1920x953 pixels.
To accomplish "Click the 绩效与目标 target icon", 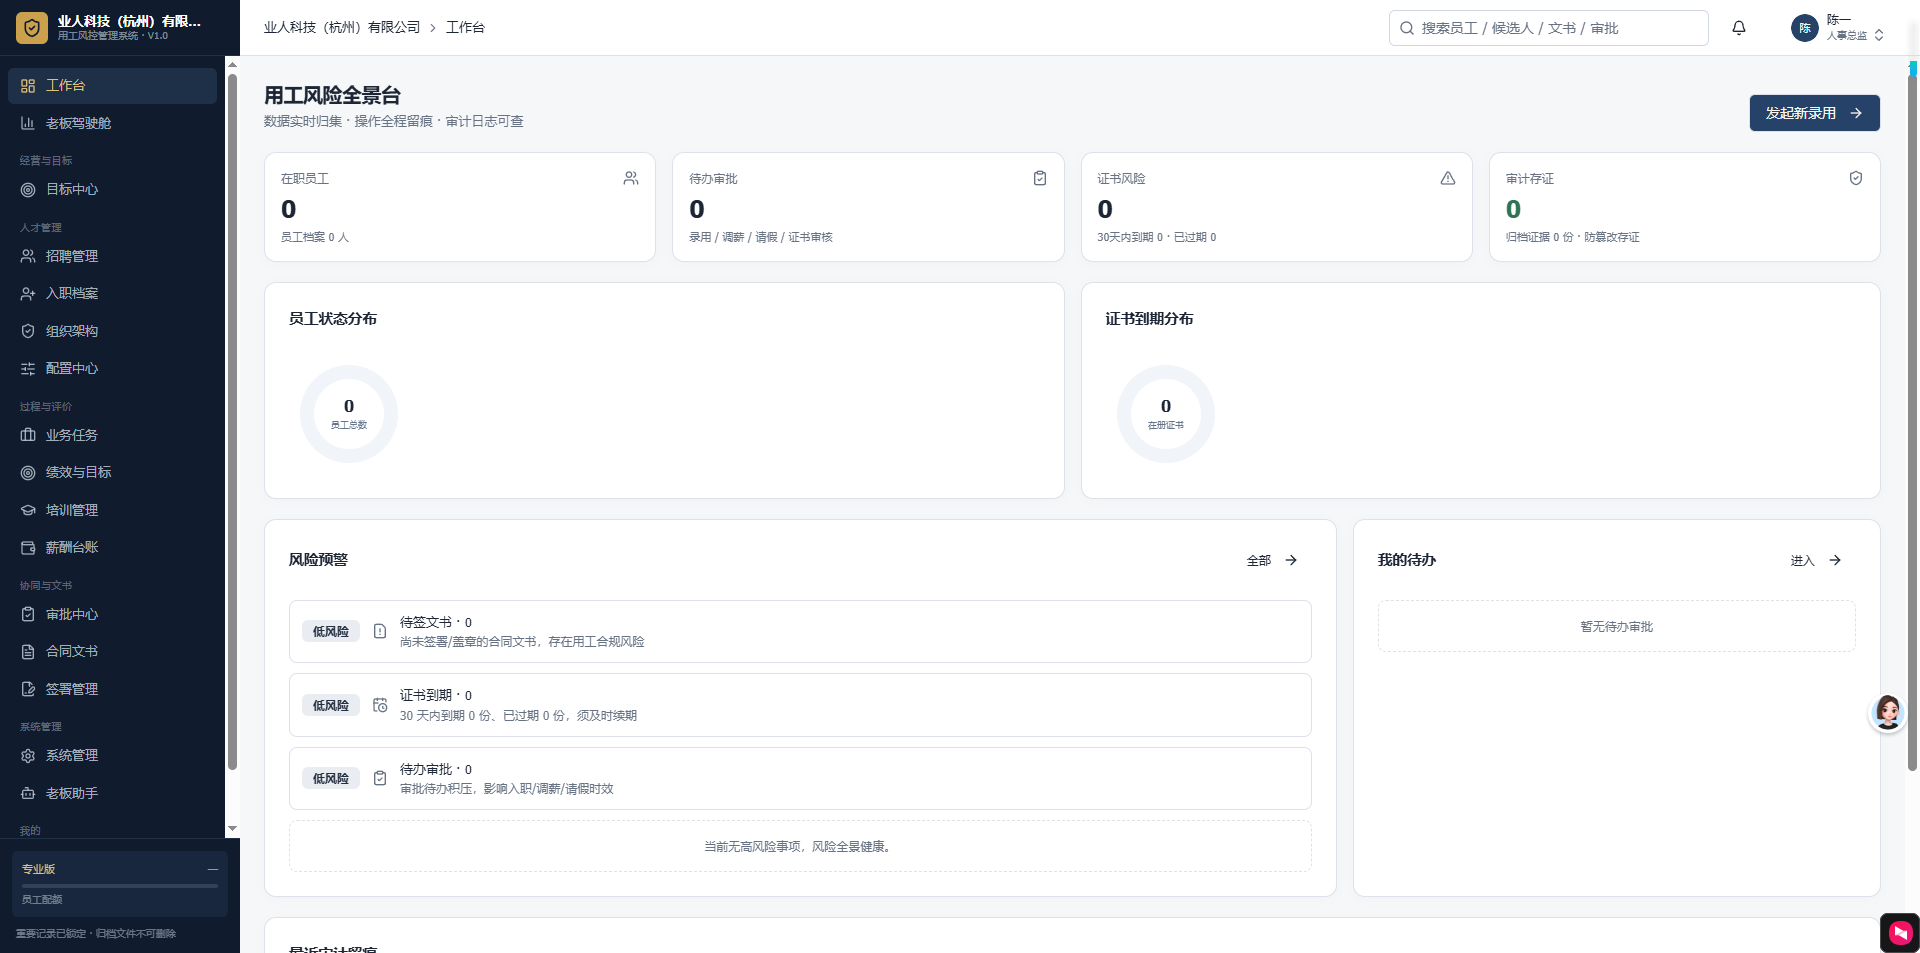I will point(28,473).
